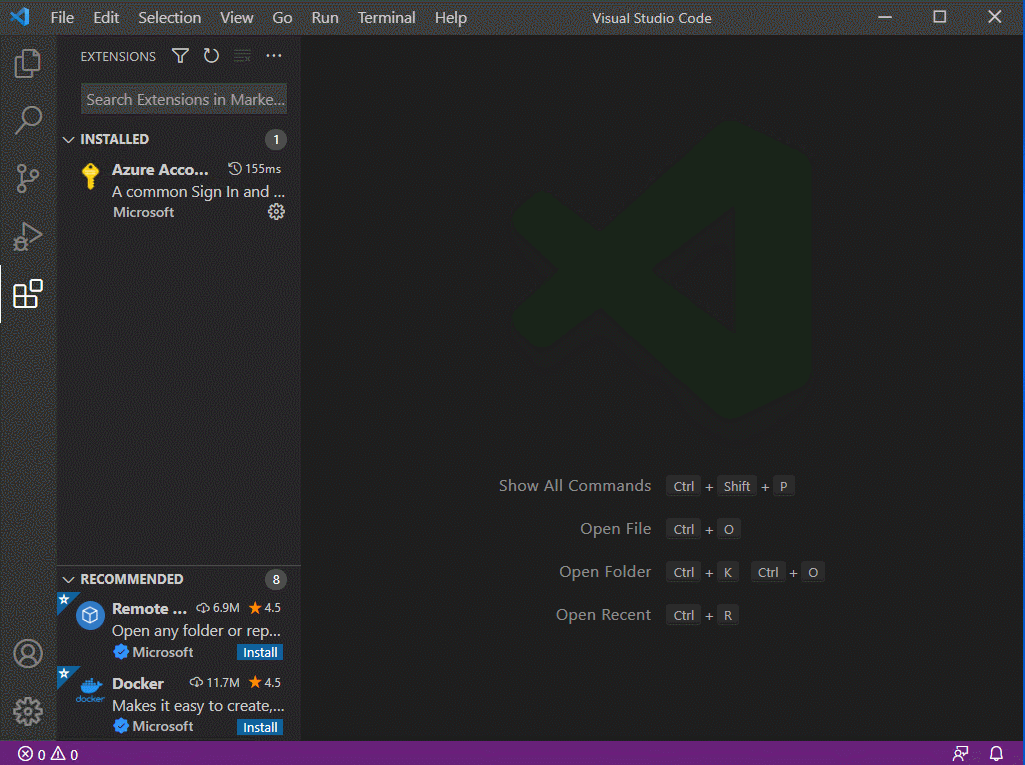Click Azure Account activation time 155ms
Screen dimensions: 1025x765
point(255,169)
